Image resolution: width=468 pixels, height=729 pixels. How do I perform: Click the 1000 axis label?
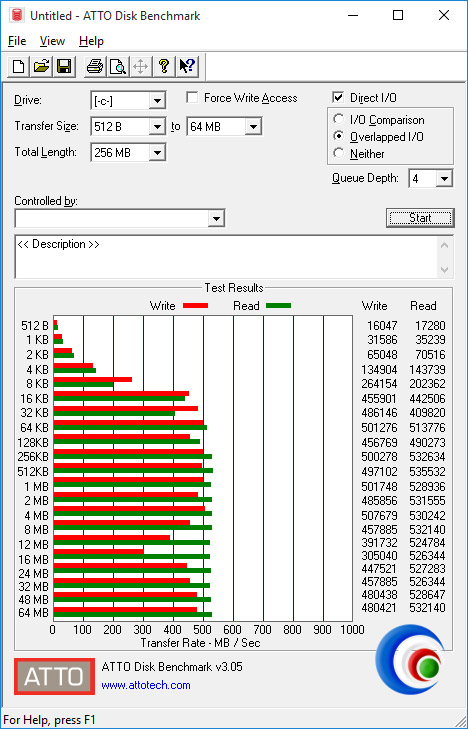(x=353, y=630)
